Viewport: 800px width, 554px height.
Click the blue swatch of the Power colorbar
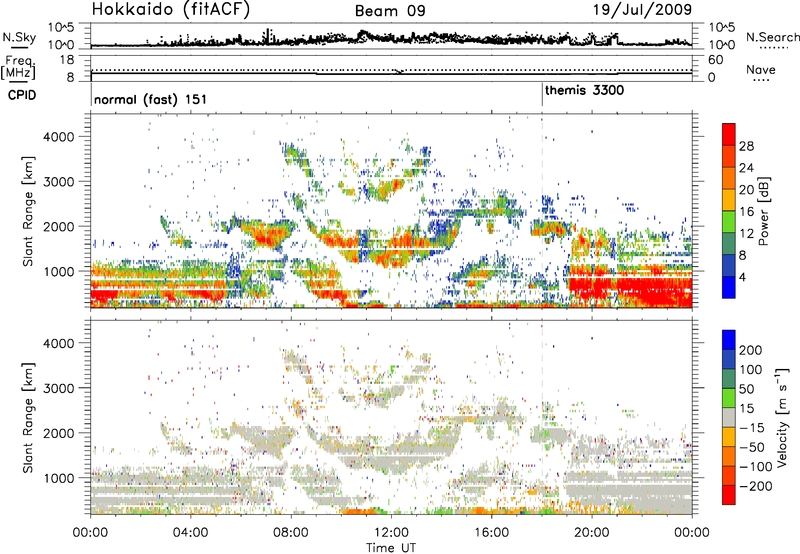729,287
